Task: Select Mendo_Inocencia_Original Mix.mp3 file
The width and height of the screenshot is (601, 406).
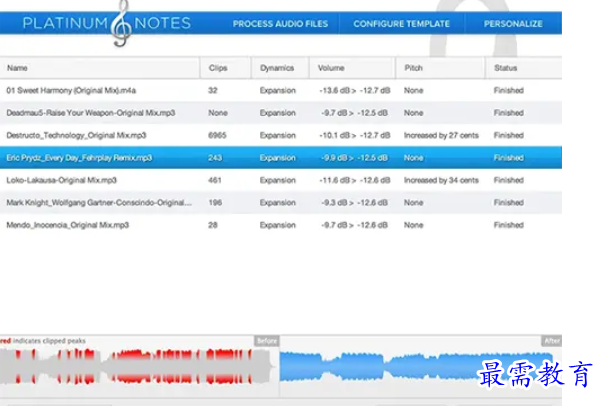Action: point(281,225)
